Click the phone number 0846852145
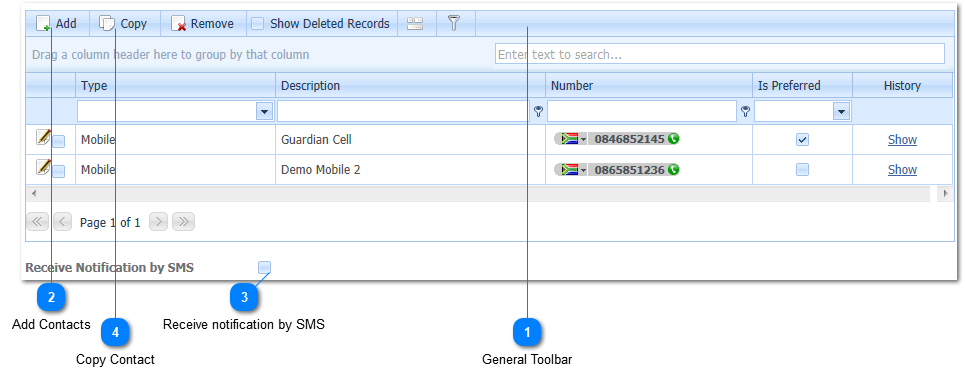 (629, 139)
